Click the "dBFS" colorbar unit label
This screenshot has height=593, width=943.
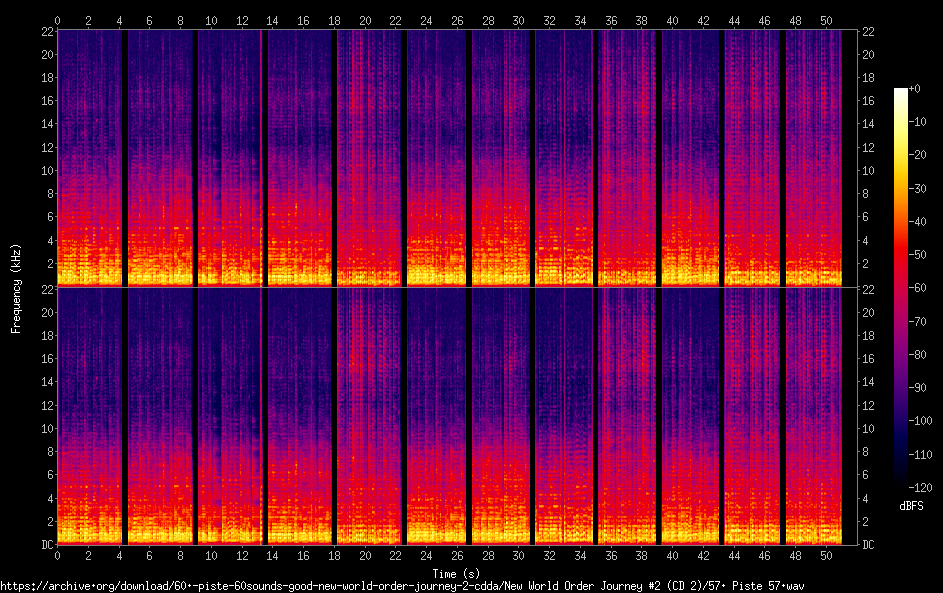pyautogui.click(x=911, y=506)
